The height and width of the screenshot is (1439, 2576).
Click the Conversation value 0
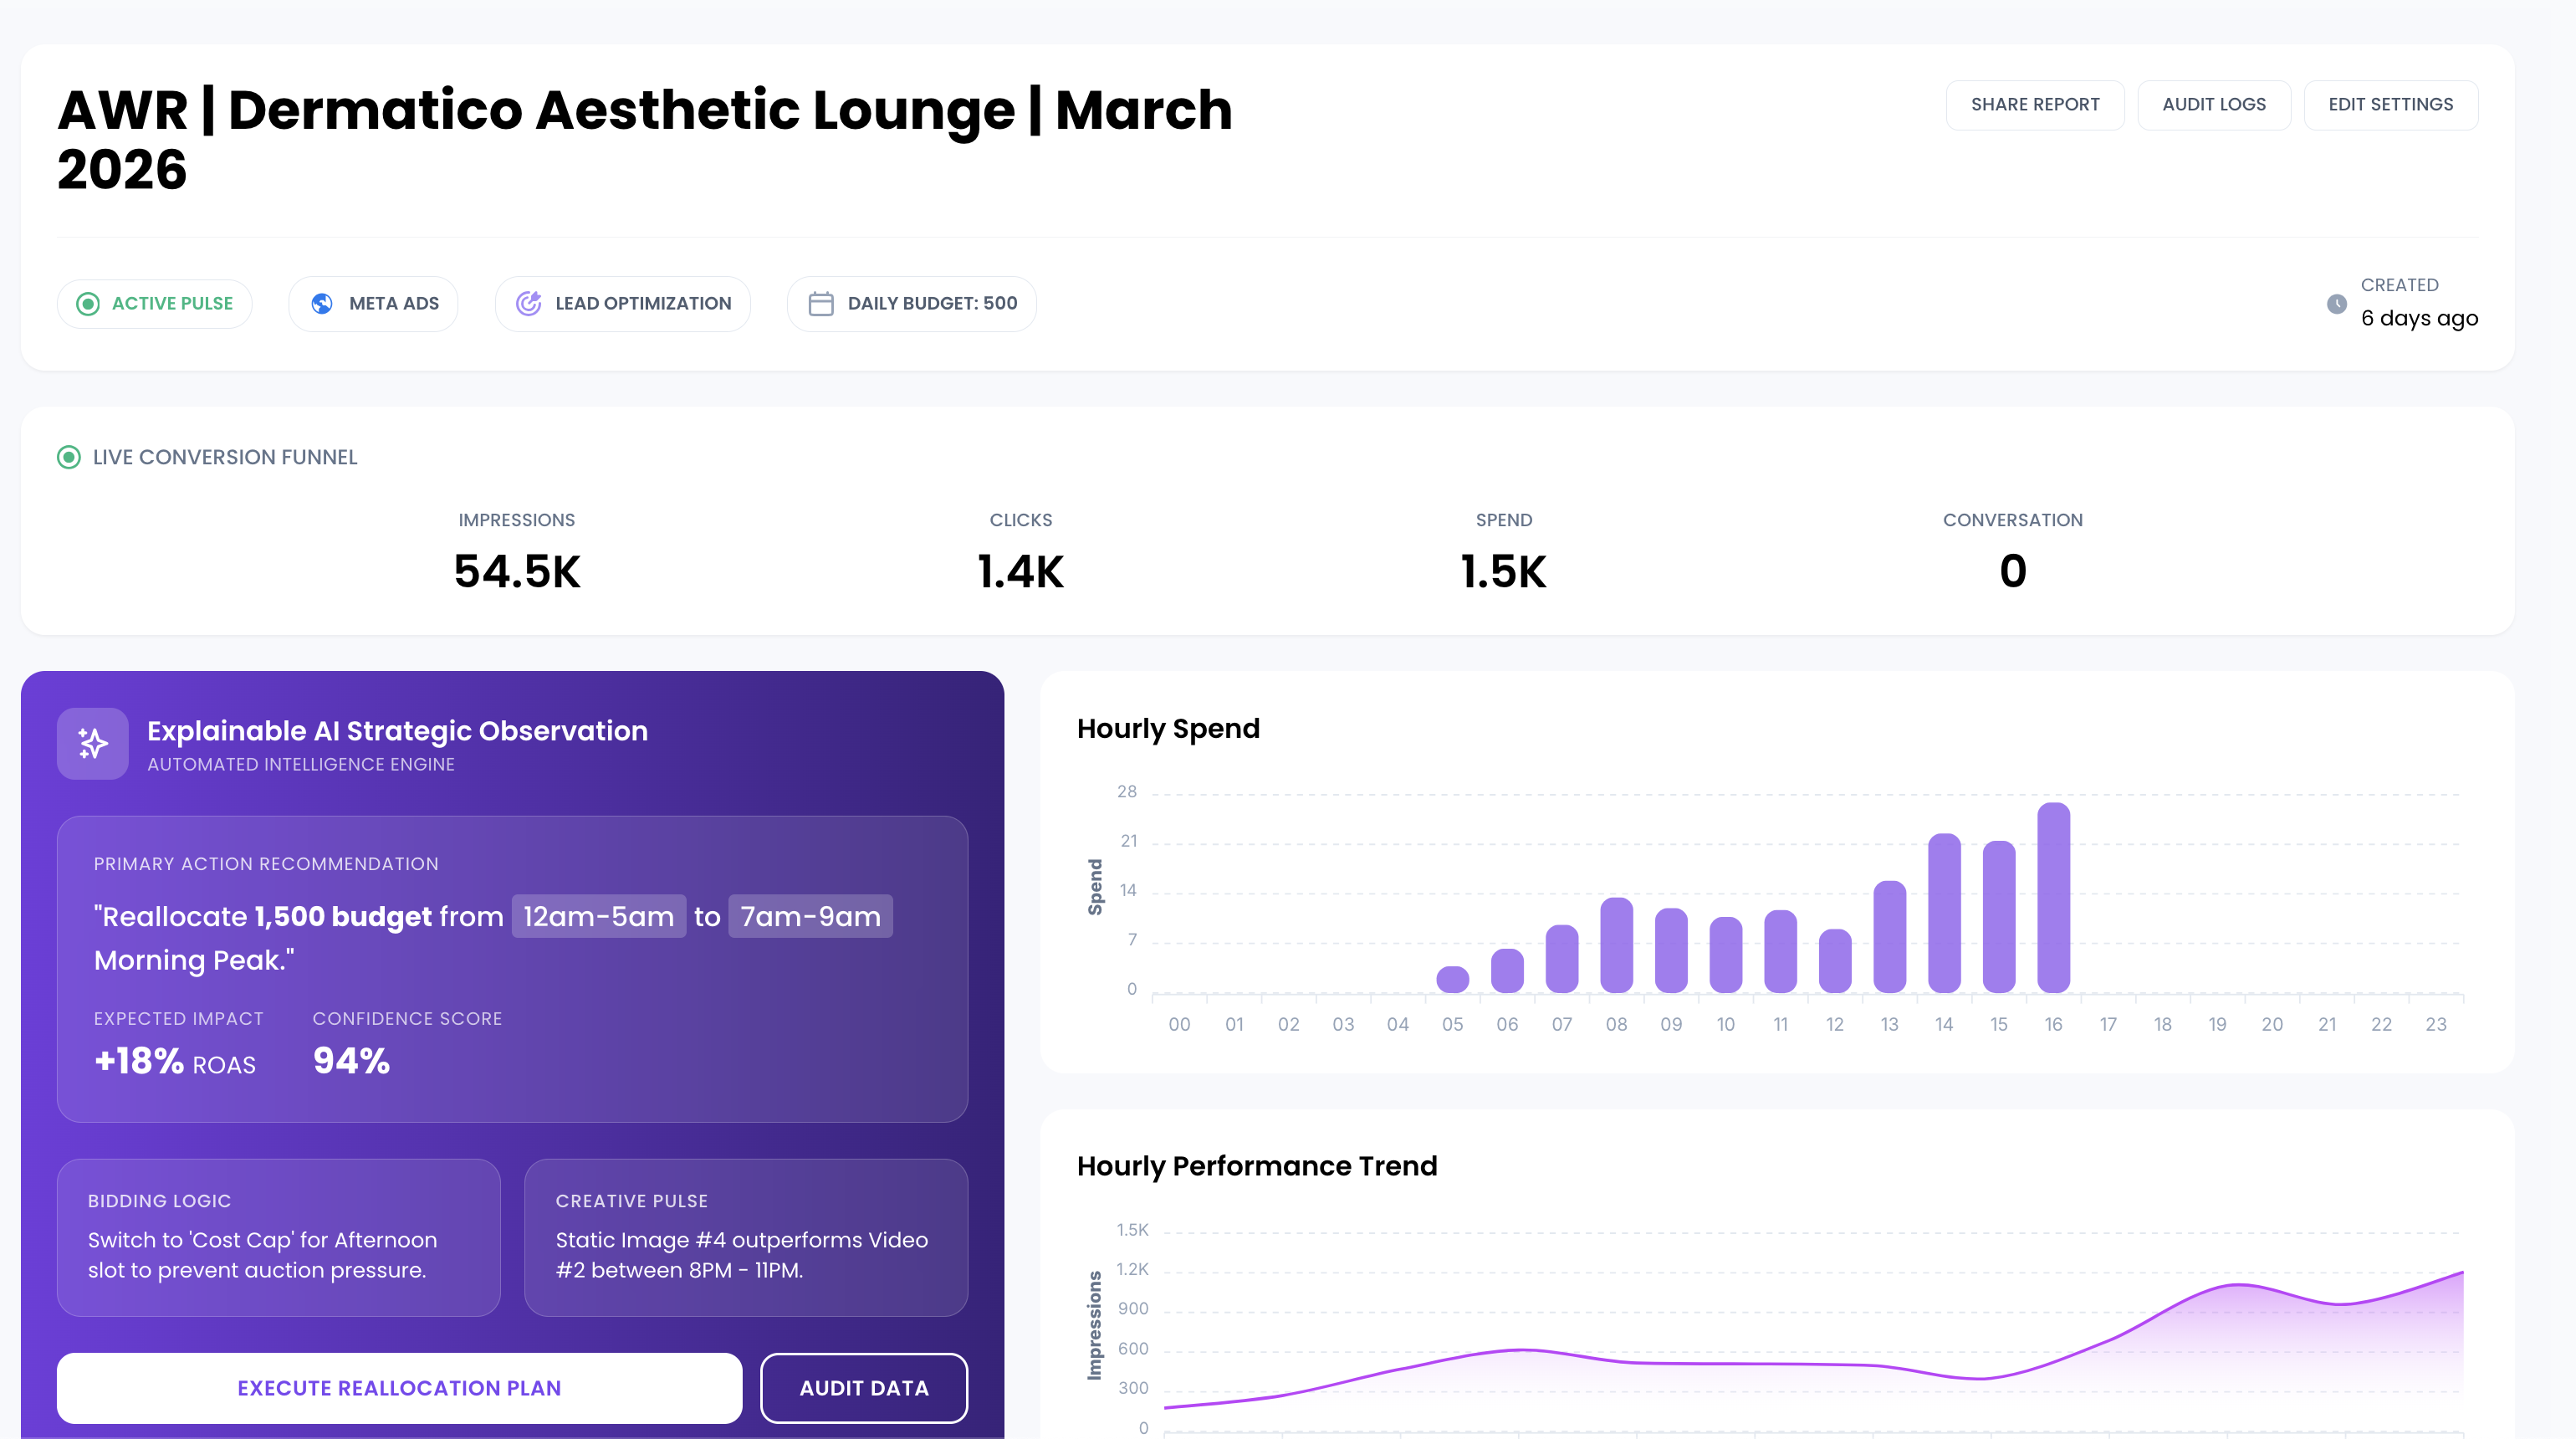(2013, 572)
